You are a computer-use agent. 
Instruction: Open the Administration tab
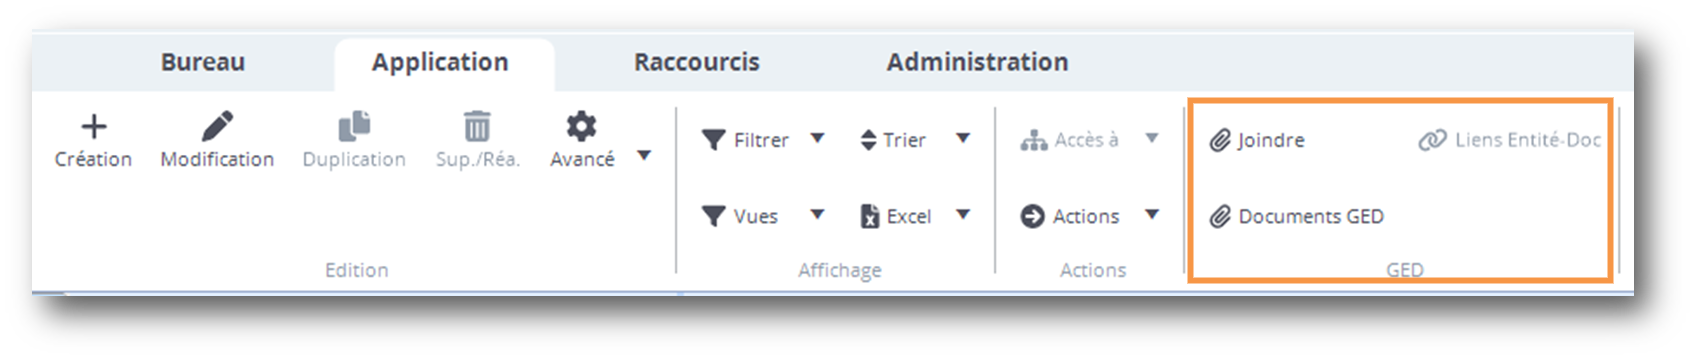tap(977, 62)
